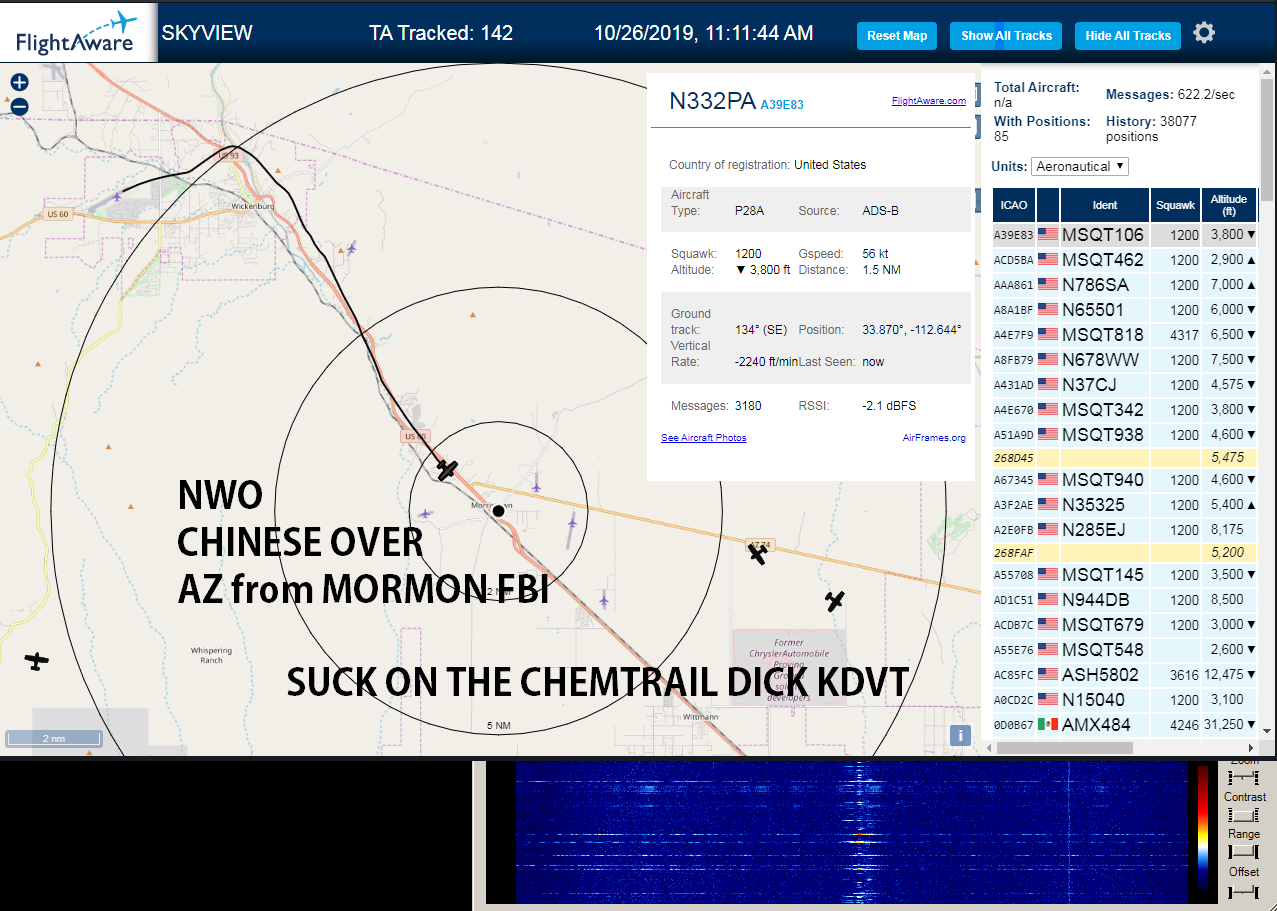Adjust the Offset slider in the waterfall panel
This screenshot has height=911, width=1277.
click(1243, 890)
